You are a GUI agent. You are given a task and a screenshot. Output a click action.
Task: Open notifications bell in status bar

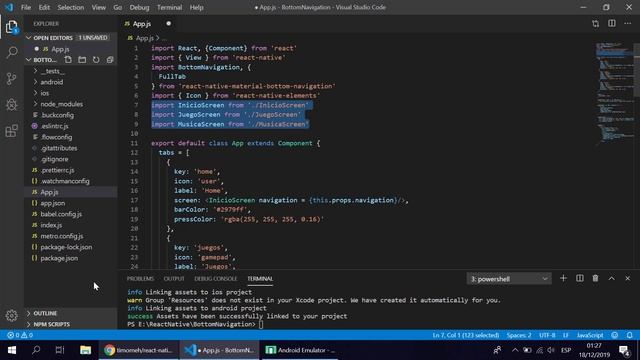click(x=629, y=335)
